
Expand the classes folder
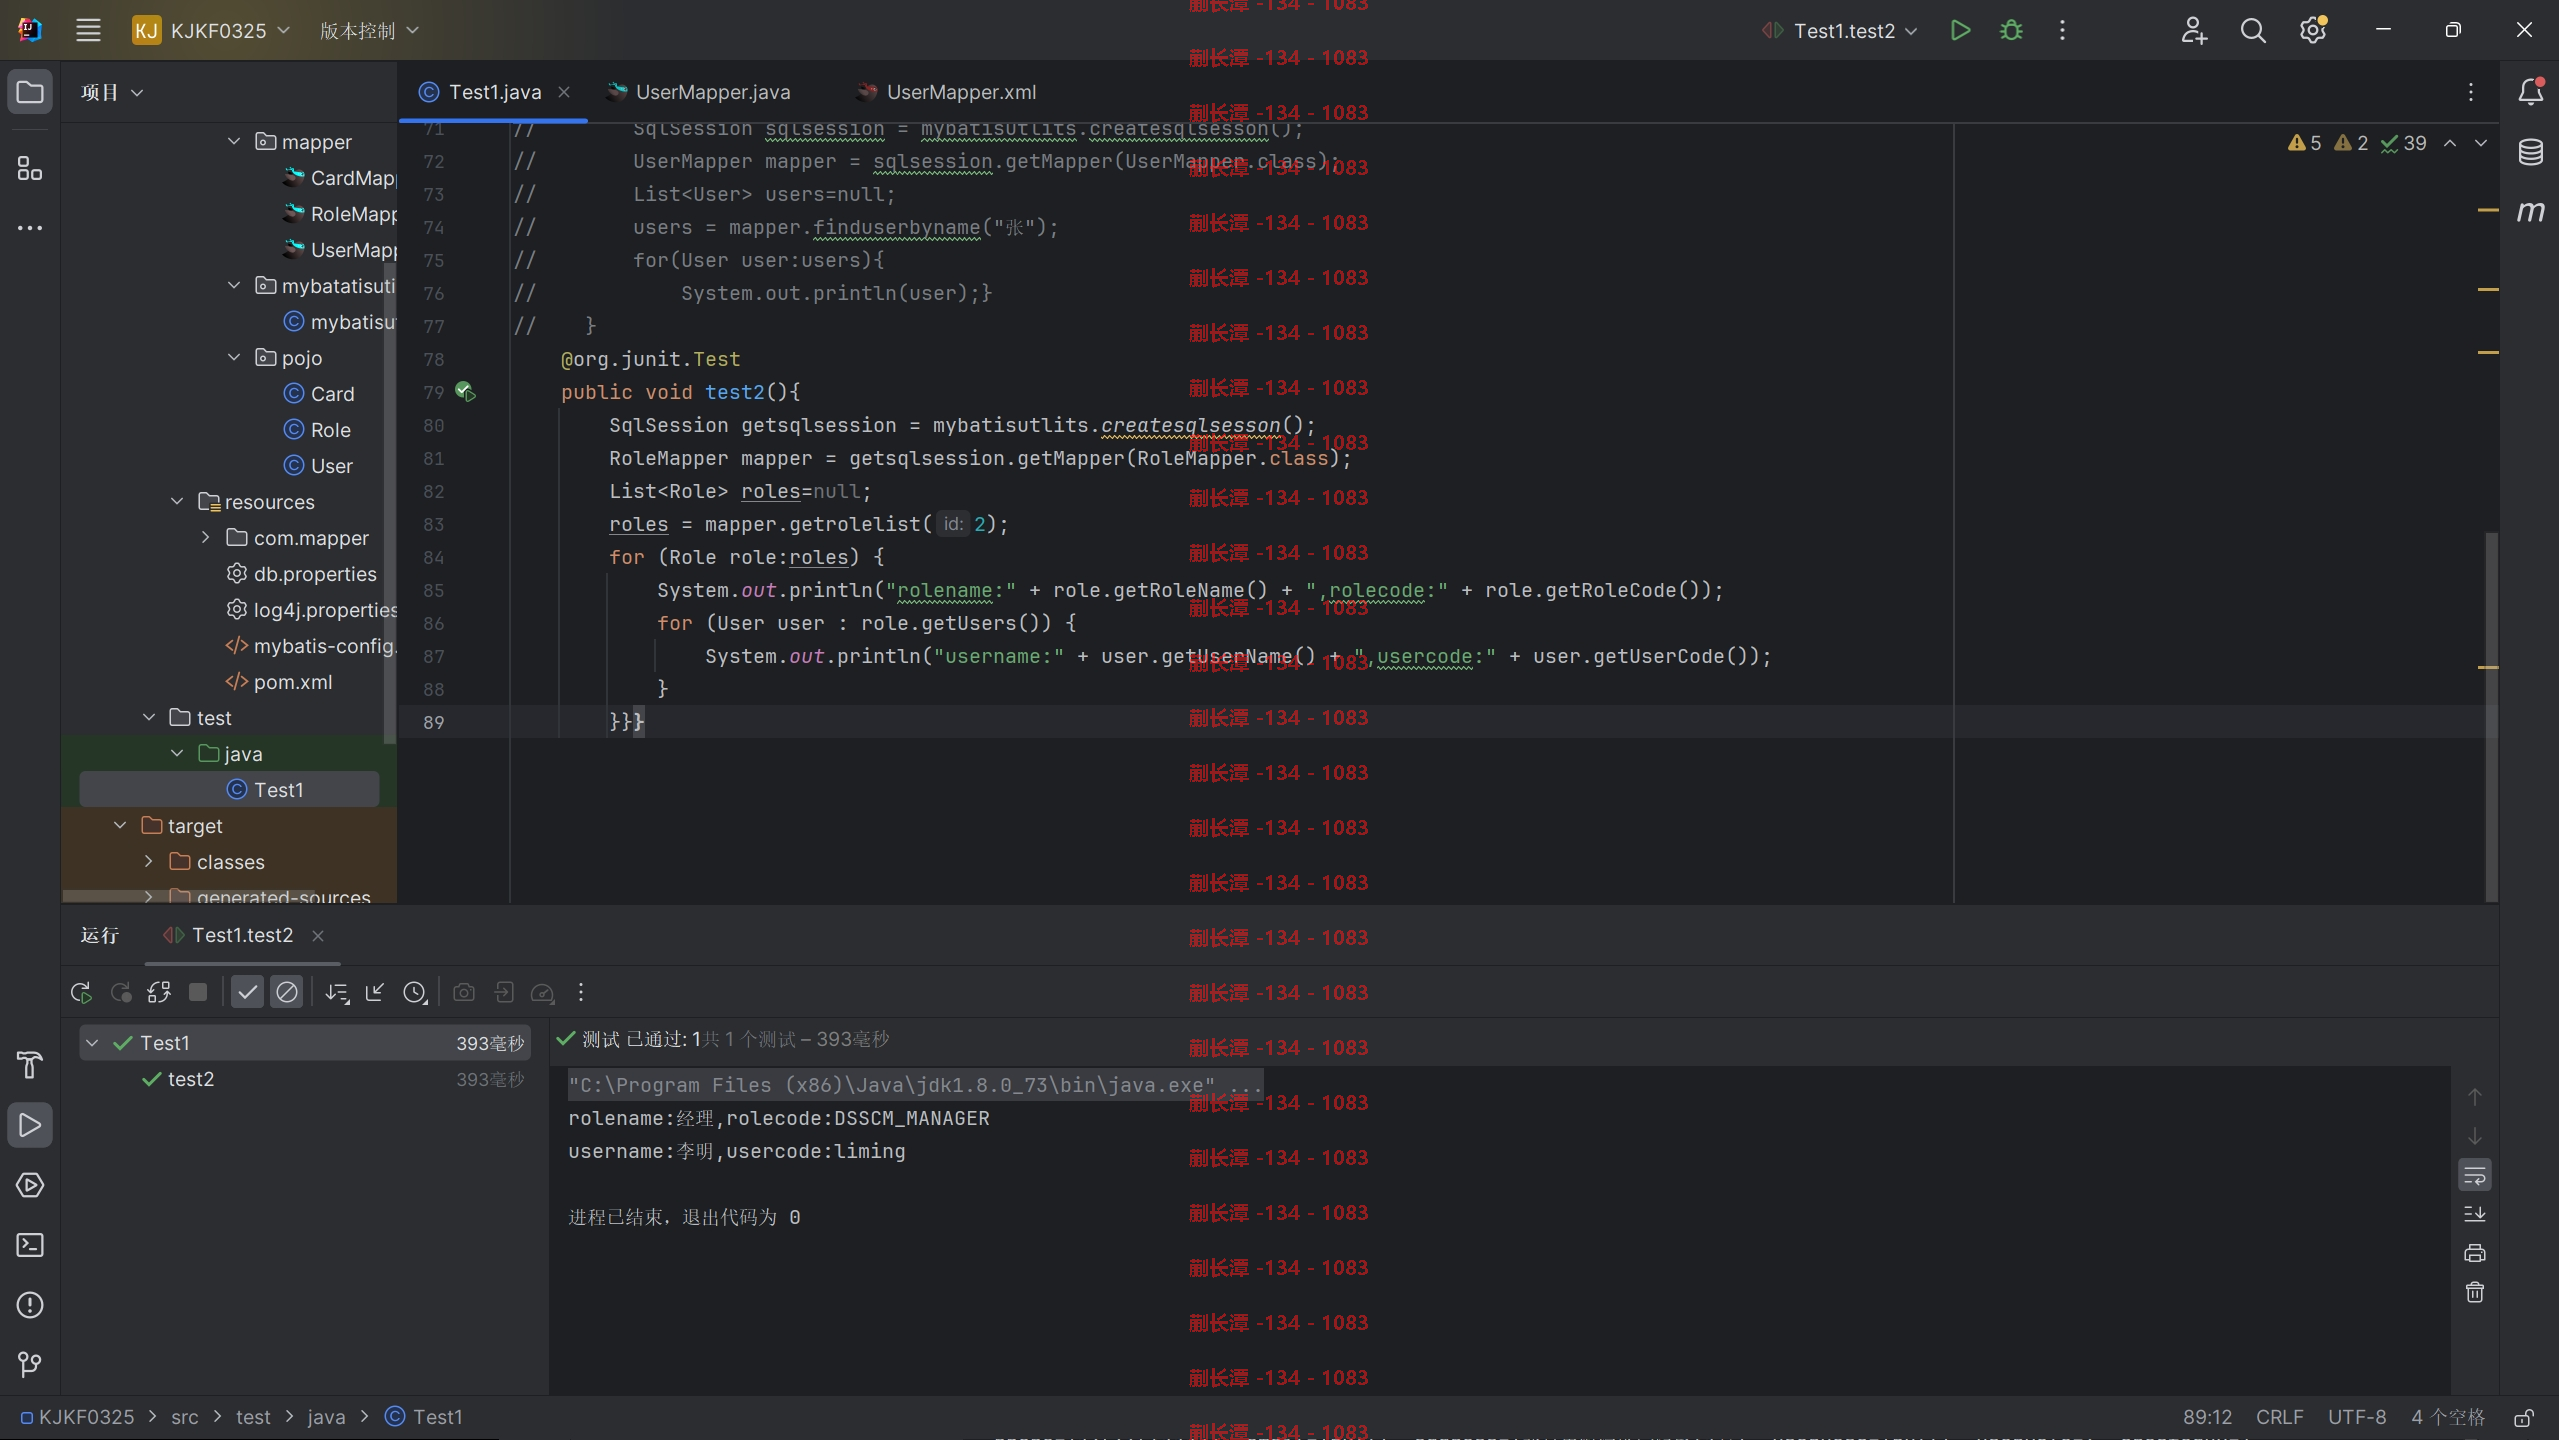pos(148,862)
